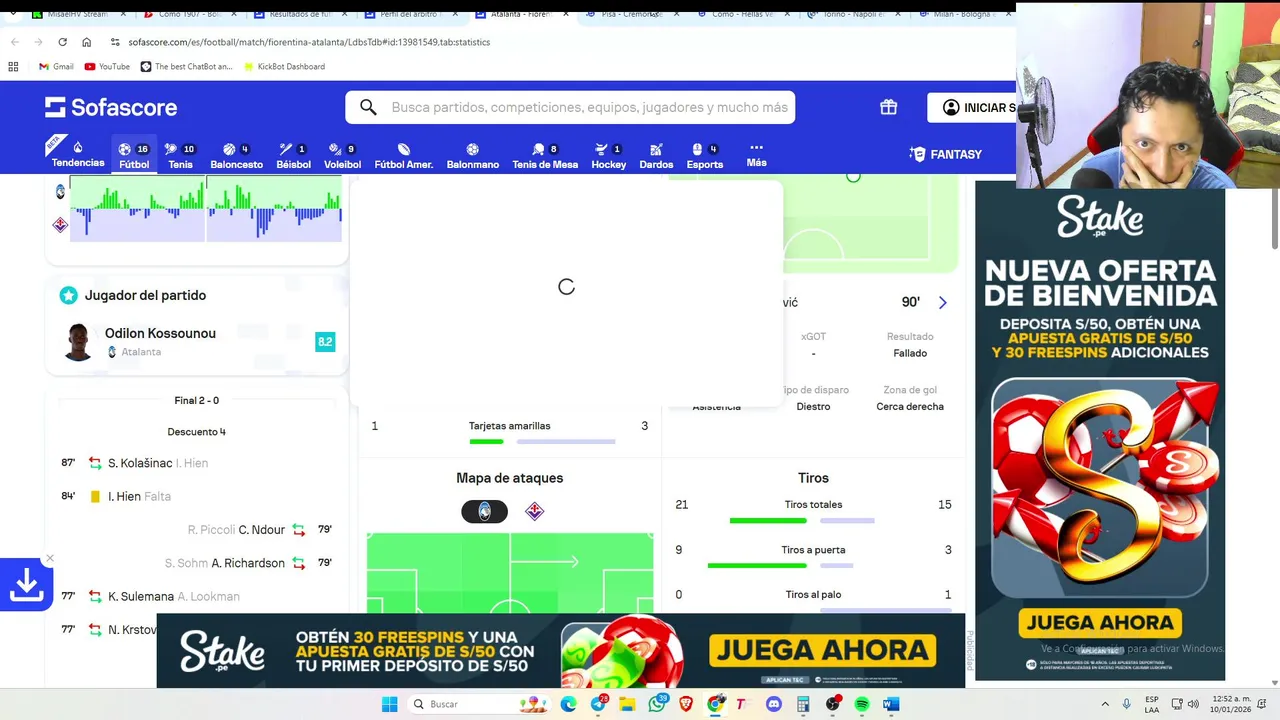This screenshot has height=720, width=1280.
Task: Click the blue download arrow icon
Action: (x=26, y=585)
